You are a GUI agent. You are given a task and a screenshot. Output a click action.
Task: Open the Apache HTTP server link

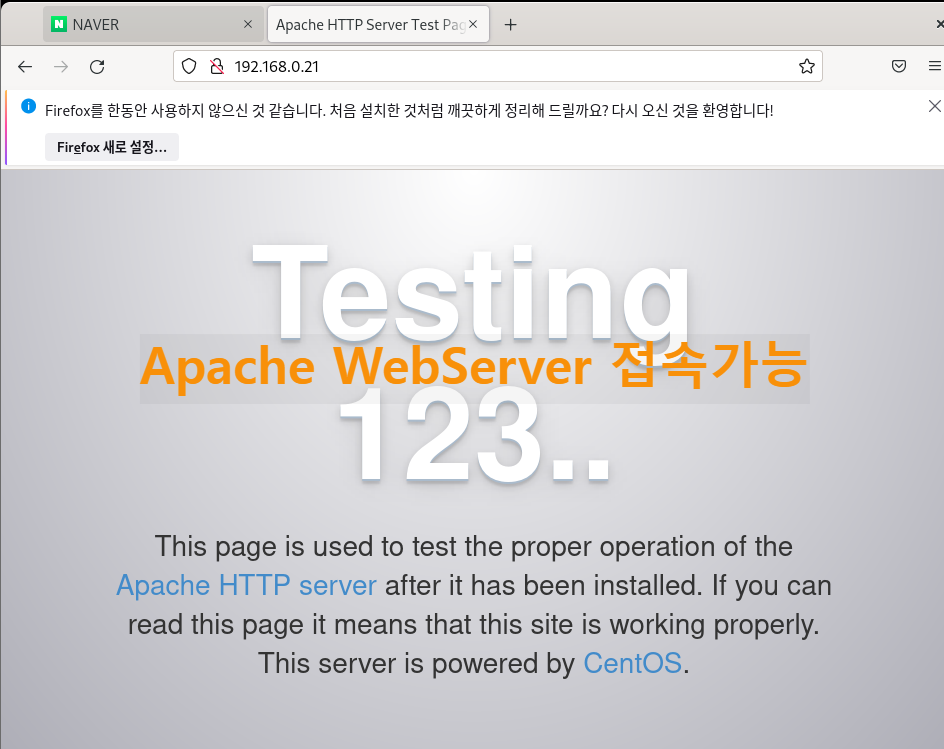(x=246, y=585)
